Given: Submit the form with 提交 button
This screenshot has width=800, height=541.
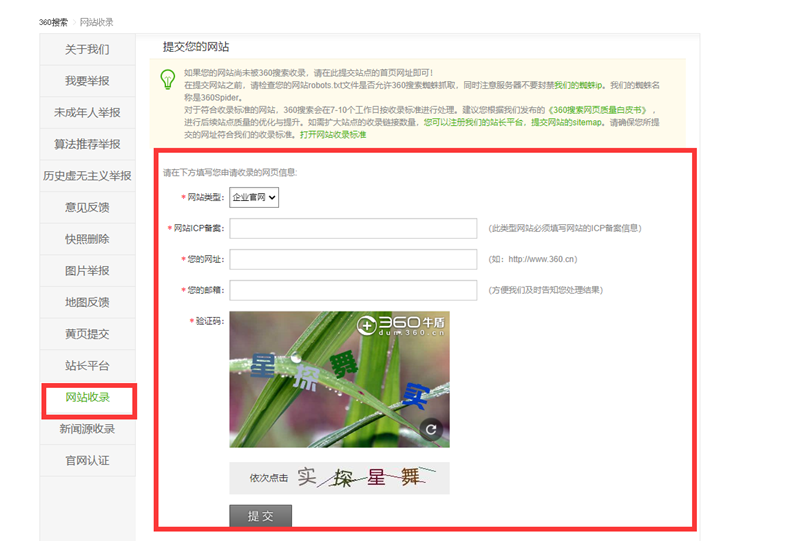Looking at the screenshot, I should click(x=261, y=515).
